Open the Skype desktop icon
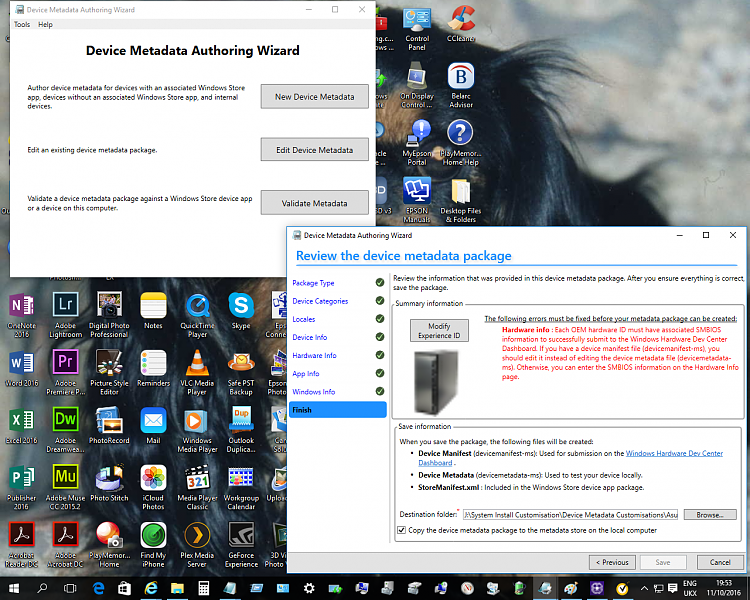 pos(241,311)
